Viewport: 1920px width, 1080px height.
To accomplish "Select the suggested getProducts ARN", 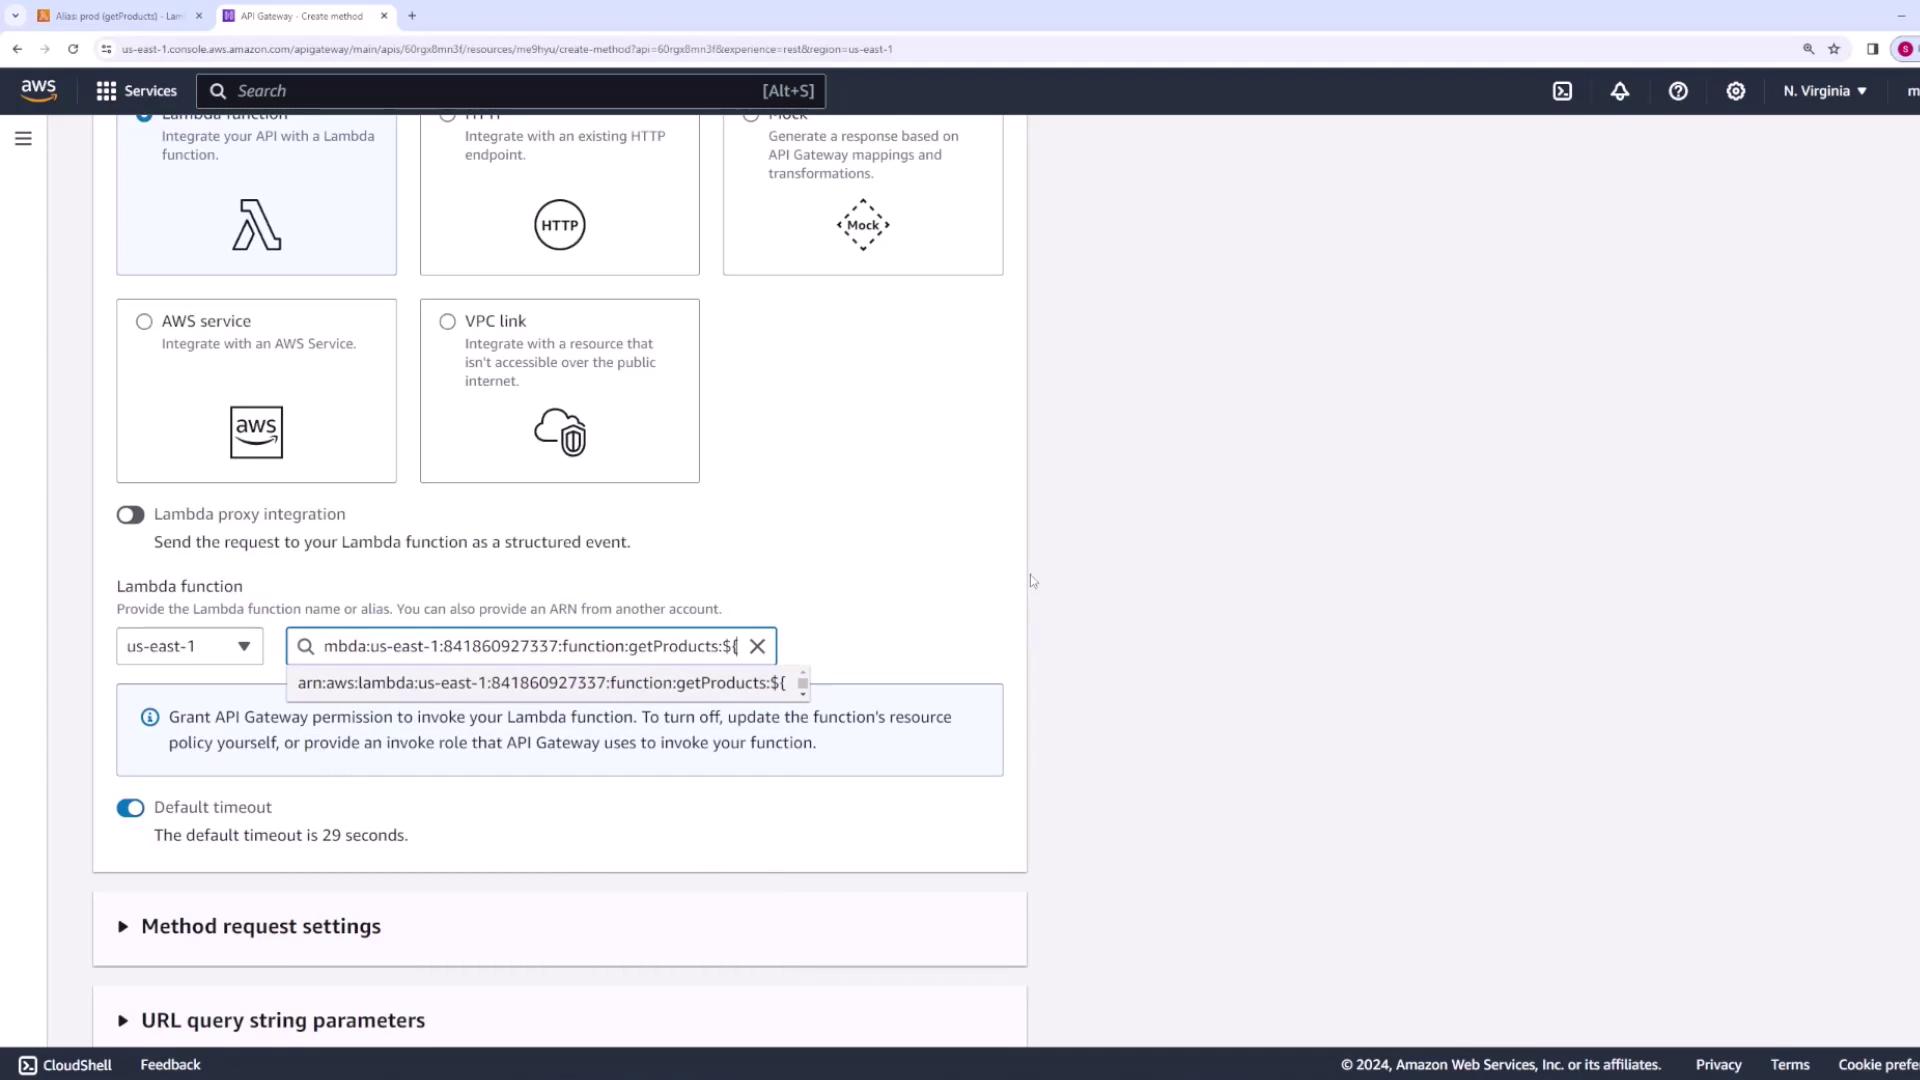I will (x=541, y=683).
